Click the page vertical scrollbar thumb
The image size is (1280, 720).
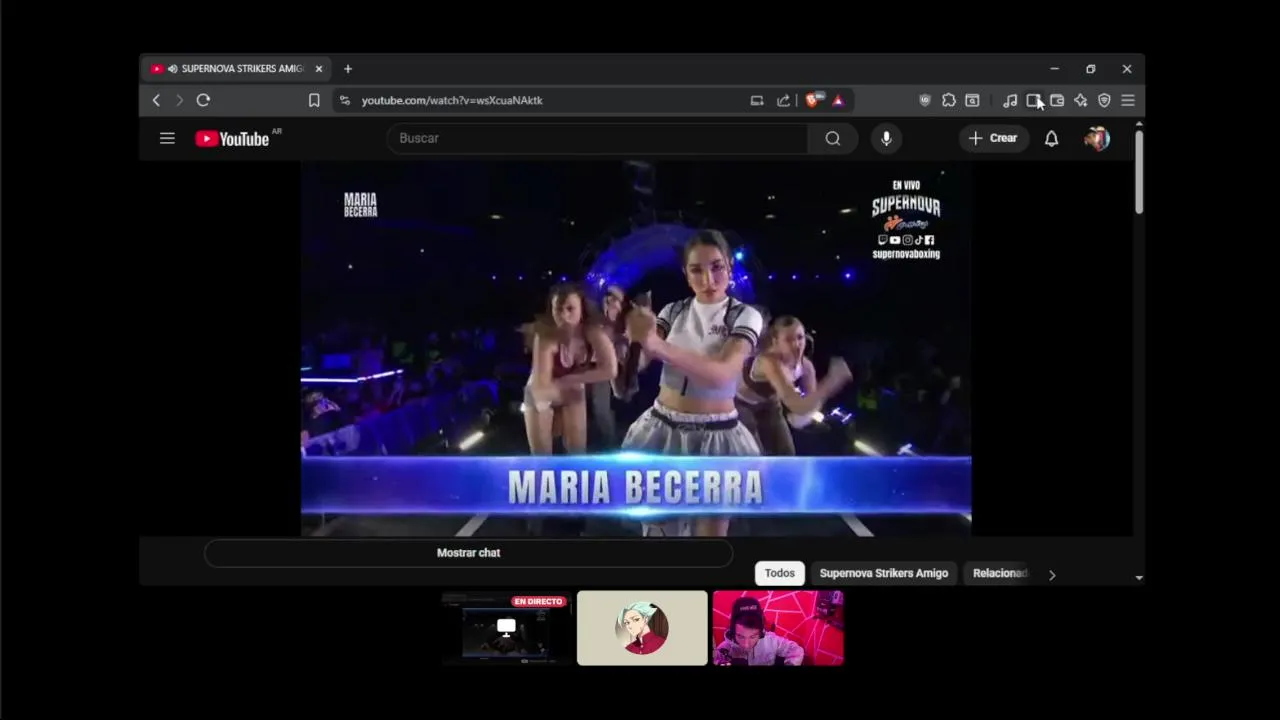1139,171
